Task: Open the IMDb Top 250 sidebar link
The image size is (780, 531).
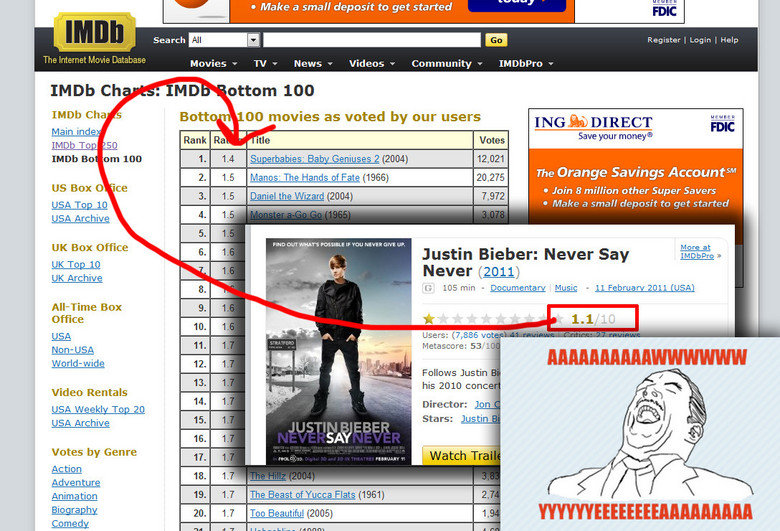Action: coord(84,145)
